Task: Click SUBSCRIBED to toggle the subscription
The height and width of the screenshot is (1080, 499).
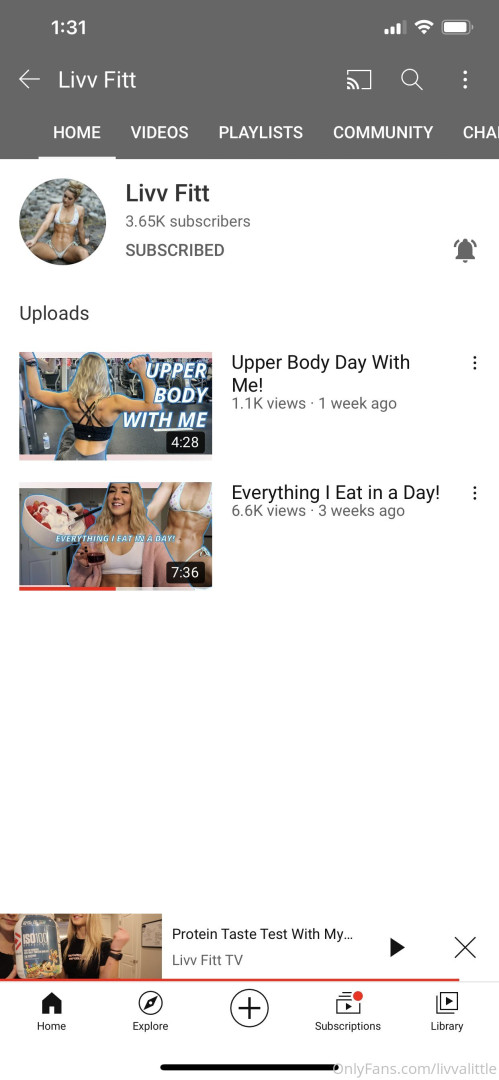Action: pyautogui.click(x=175, y=250)
